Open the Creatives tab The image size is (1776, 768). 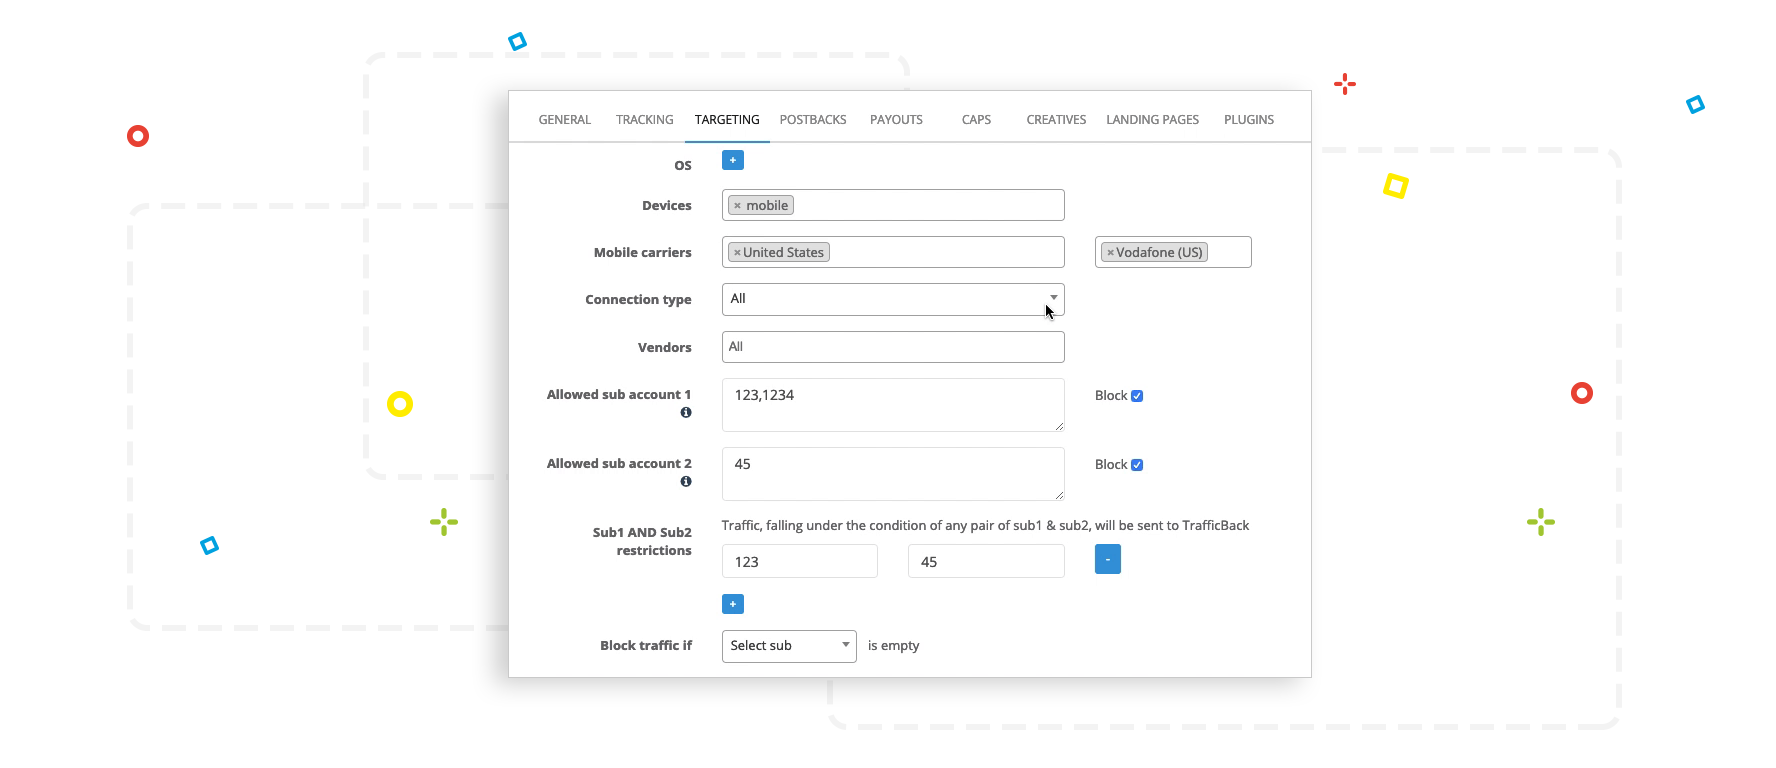[1056, 120]
